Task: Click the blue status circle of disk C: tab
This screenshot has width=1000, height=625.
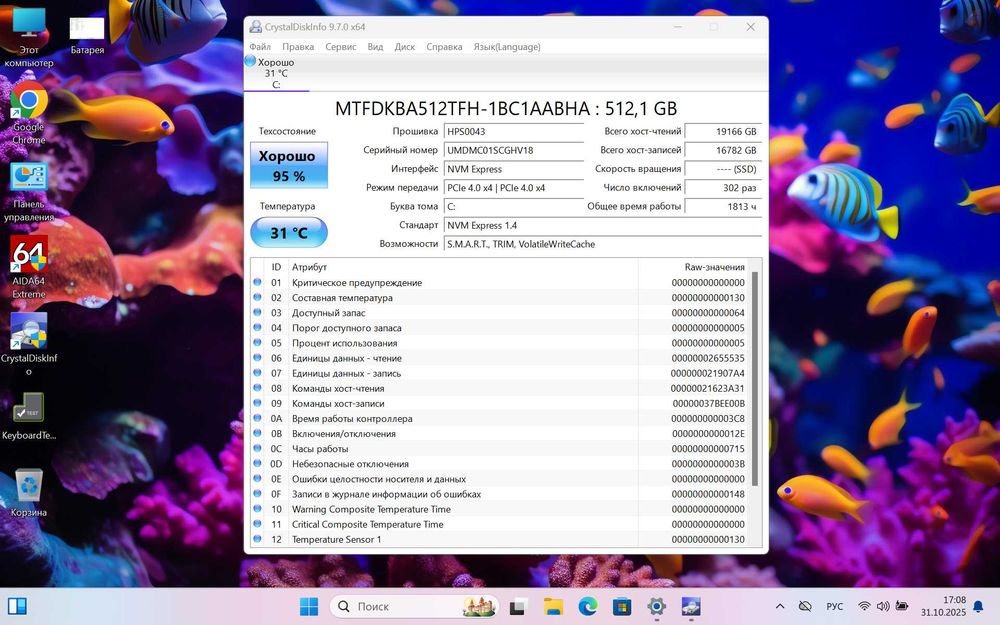Action: 251,61
